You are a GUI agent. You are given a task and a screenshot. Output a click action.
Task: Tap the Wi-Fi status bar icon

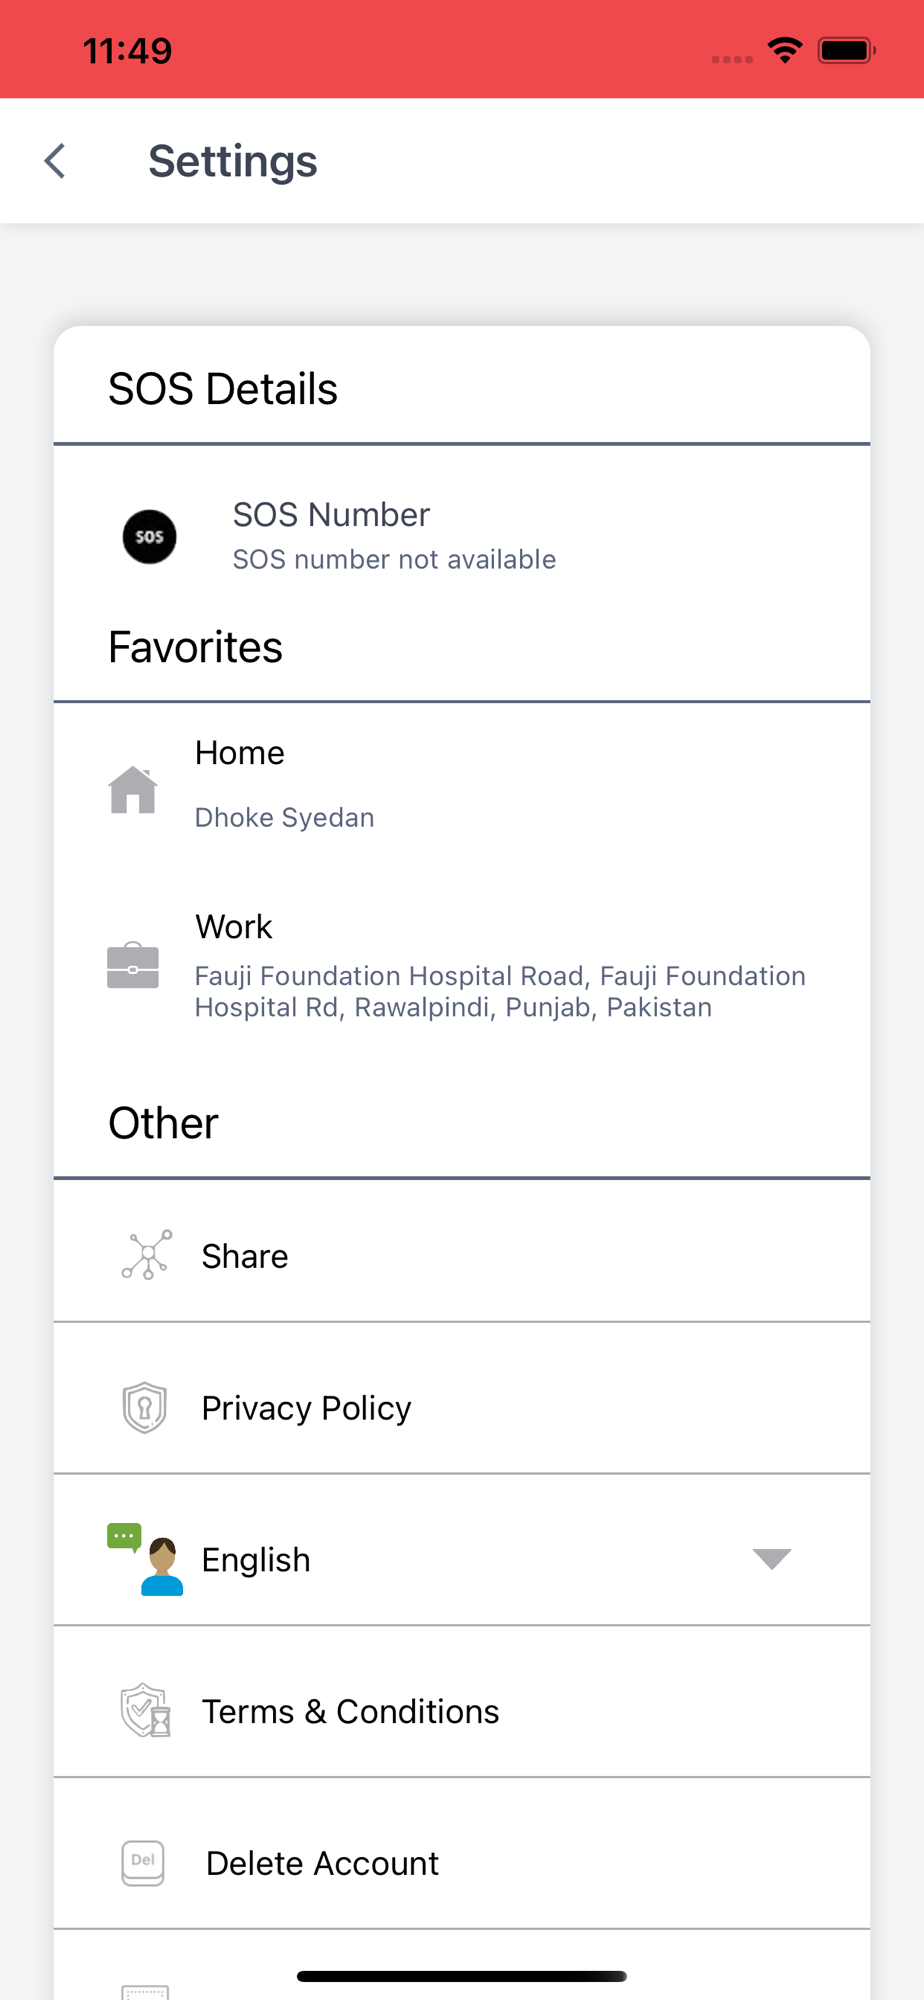785,50
